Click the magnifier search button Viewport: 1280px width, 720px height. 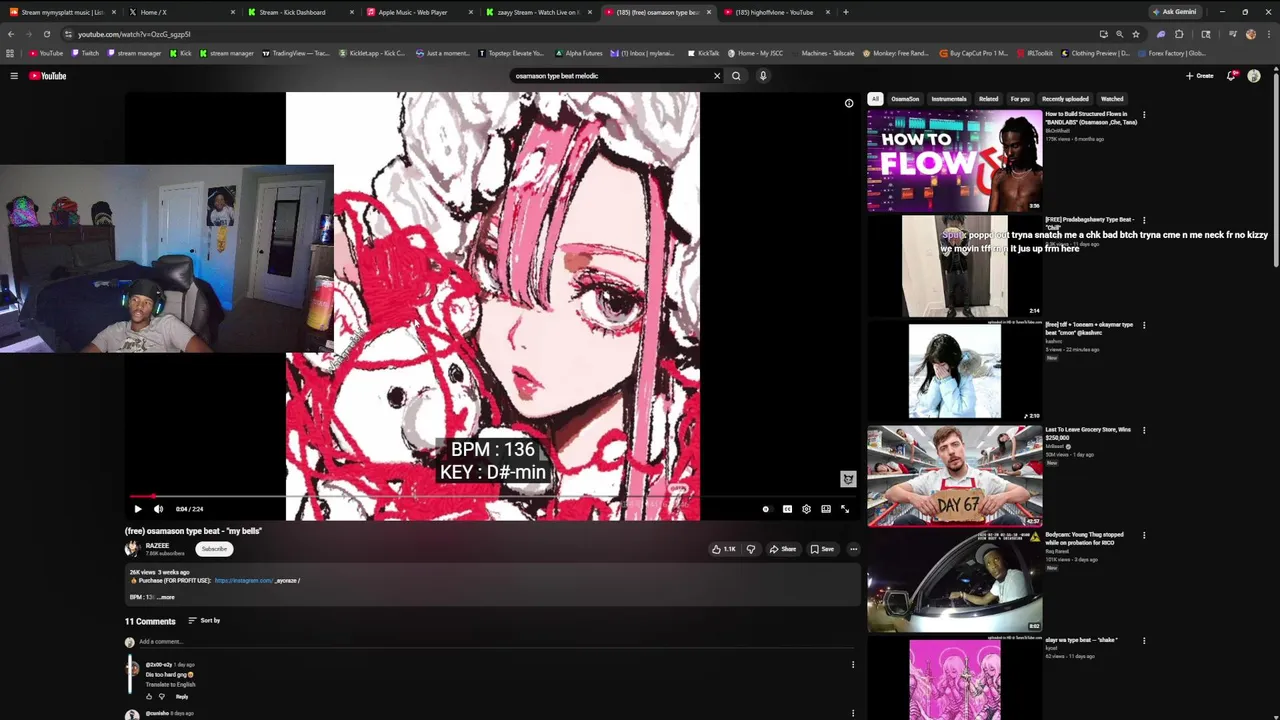[x=736, y=76]
